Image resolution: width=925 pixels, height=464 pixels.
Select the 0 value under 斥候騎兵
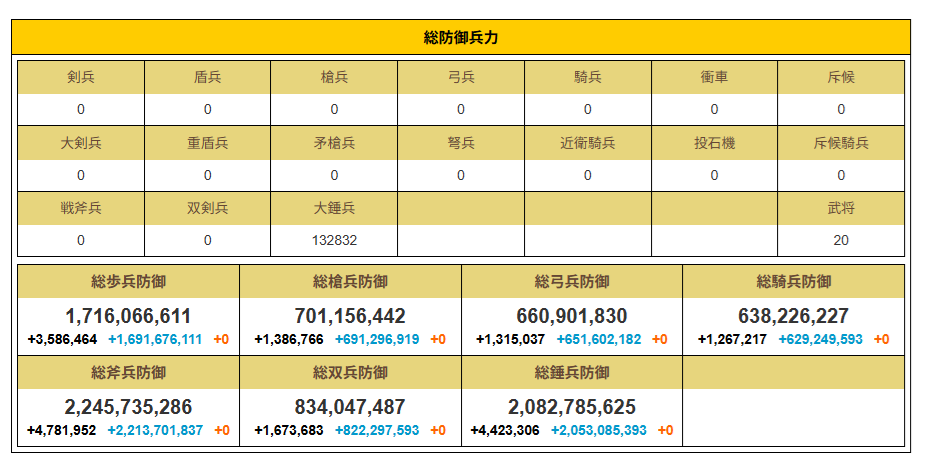click(x=841, y=176)
